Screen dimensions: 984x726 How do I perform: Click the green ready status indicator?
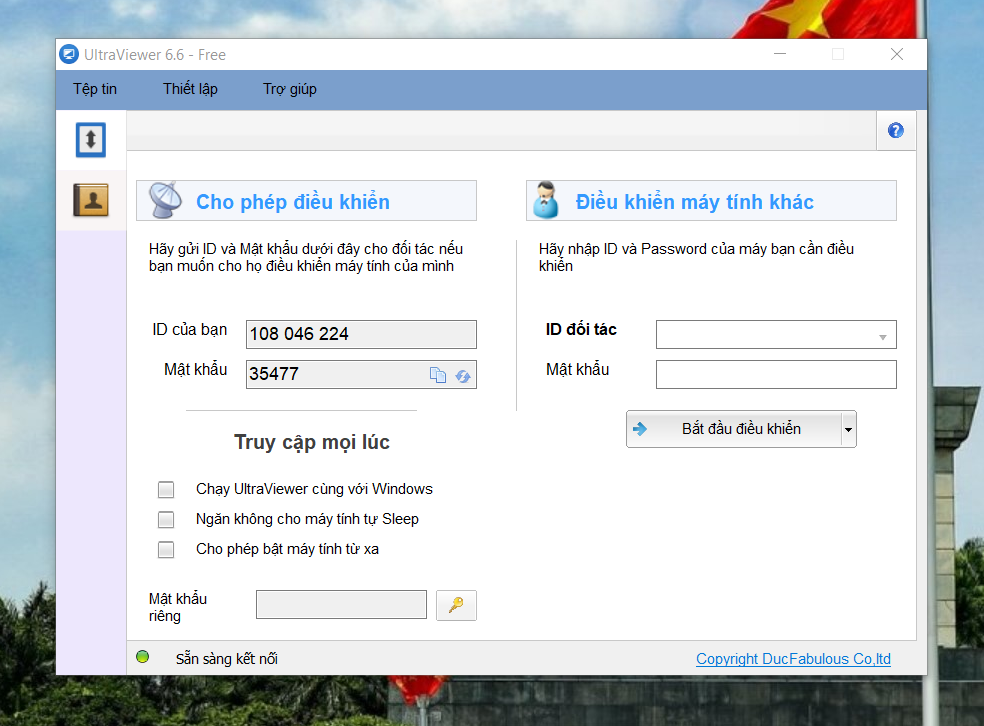[142, 657]
